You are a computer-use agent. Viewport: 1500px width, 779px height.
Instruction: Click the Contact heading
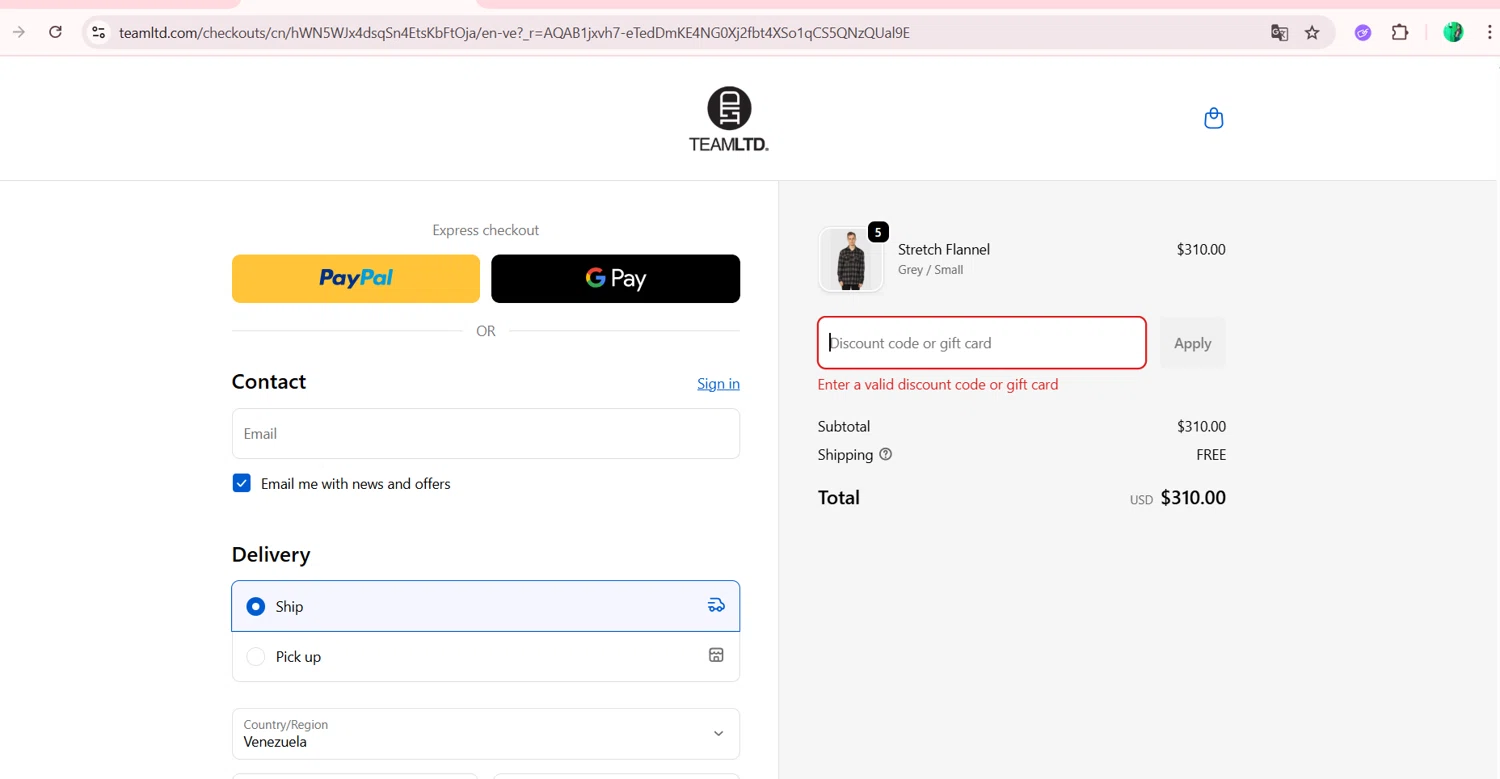point(269,382)
